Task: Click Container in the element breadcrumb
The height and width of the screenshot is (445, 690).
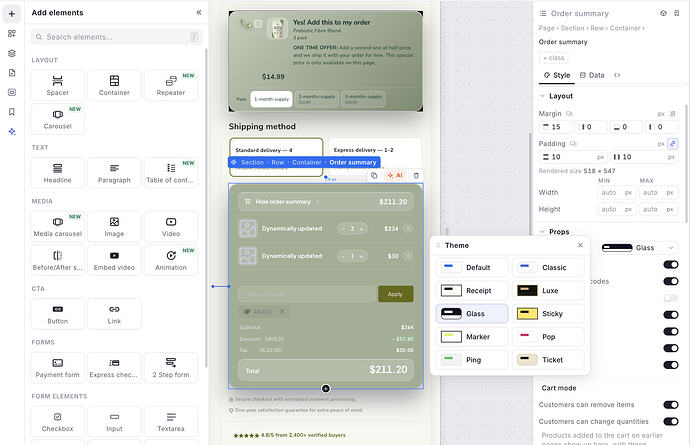Action: pos(307,162)
